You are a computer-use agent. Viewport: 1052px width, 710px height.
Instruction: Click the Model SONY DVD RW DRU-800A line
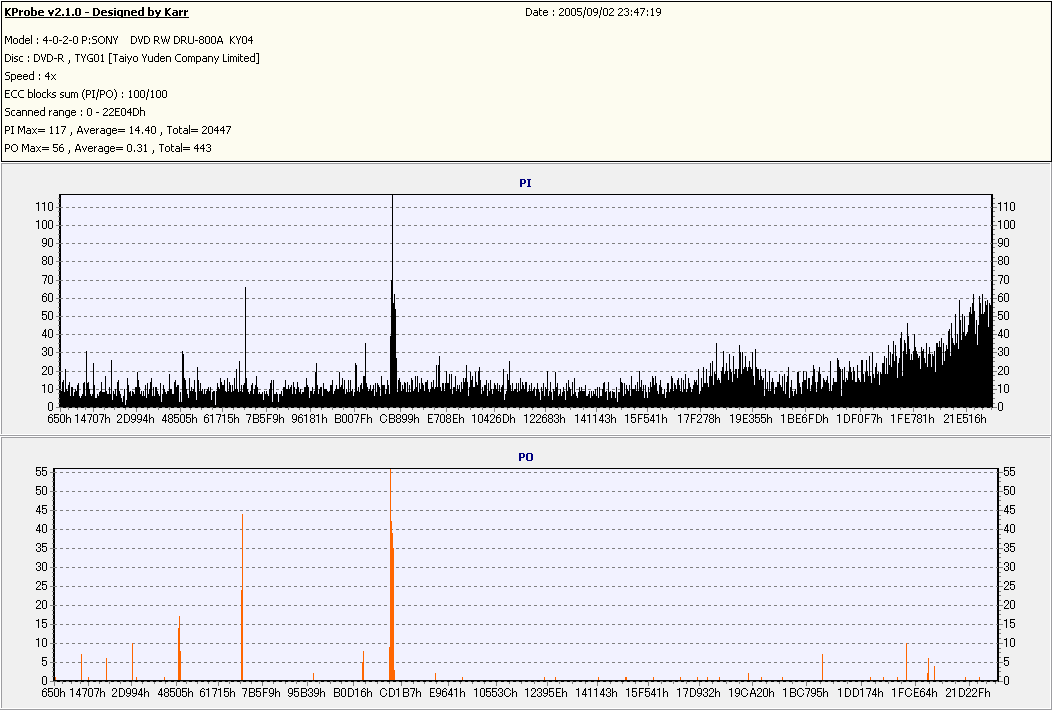pos(129,40)
